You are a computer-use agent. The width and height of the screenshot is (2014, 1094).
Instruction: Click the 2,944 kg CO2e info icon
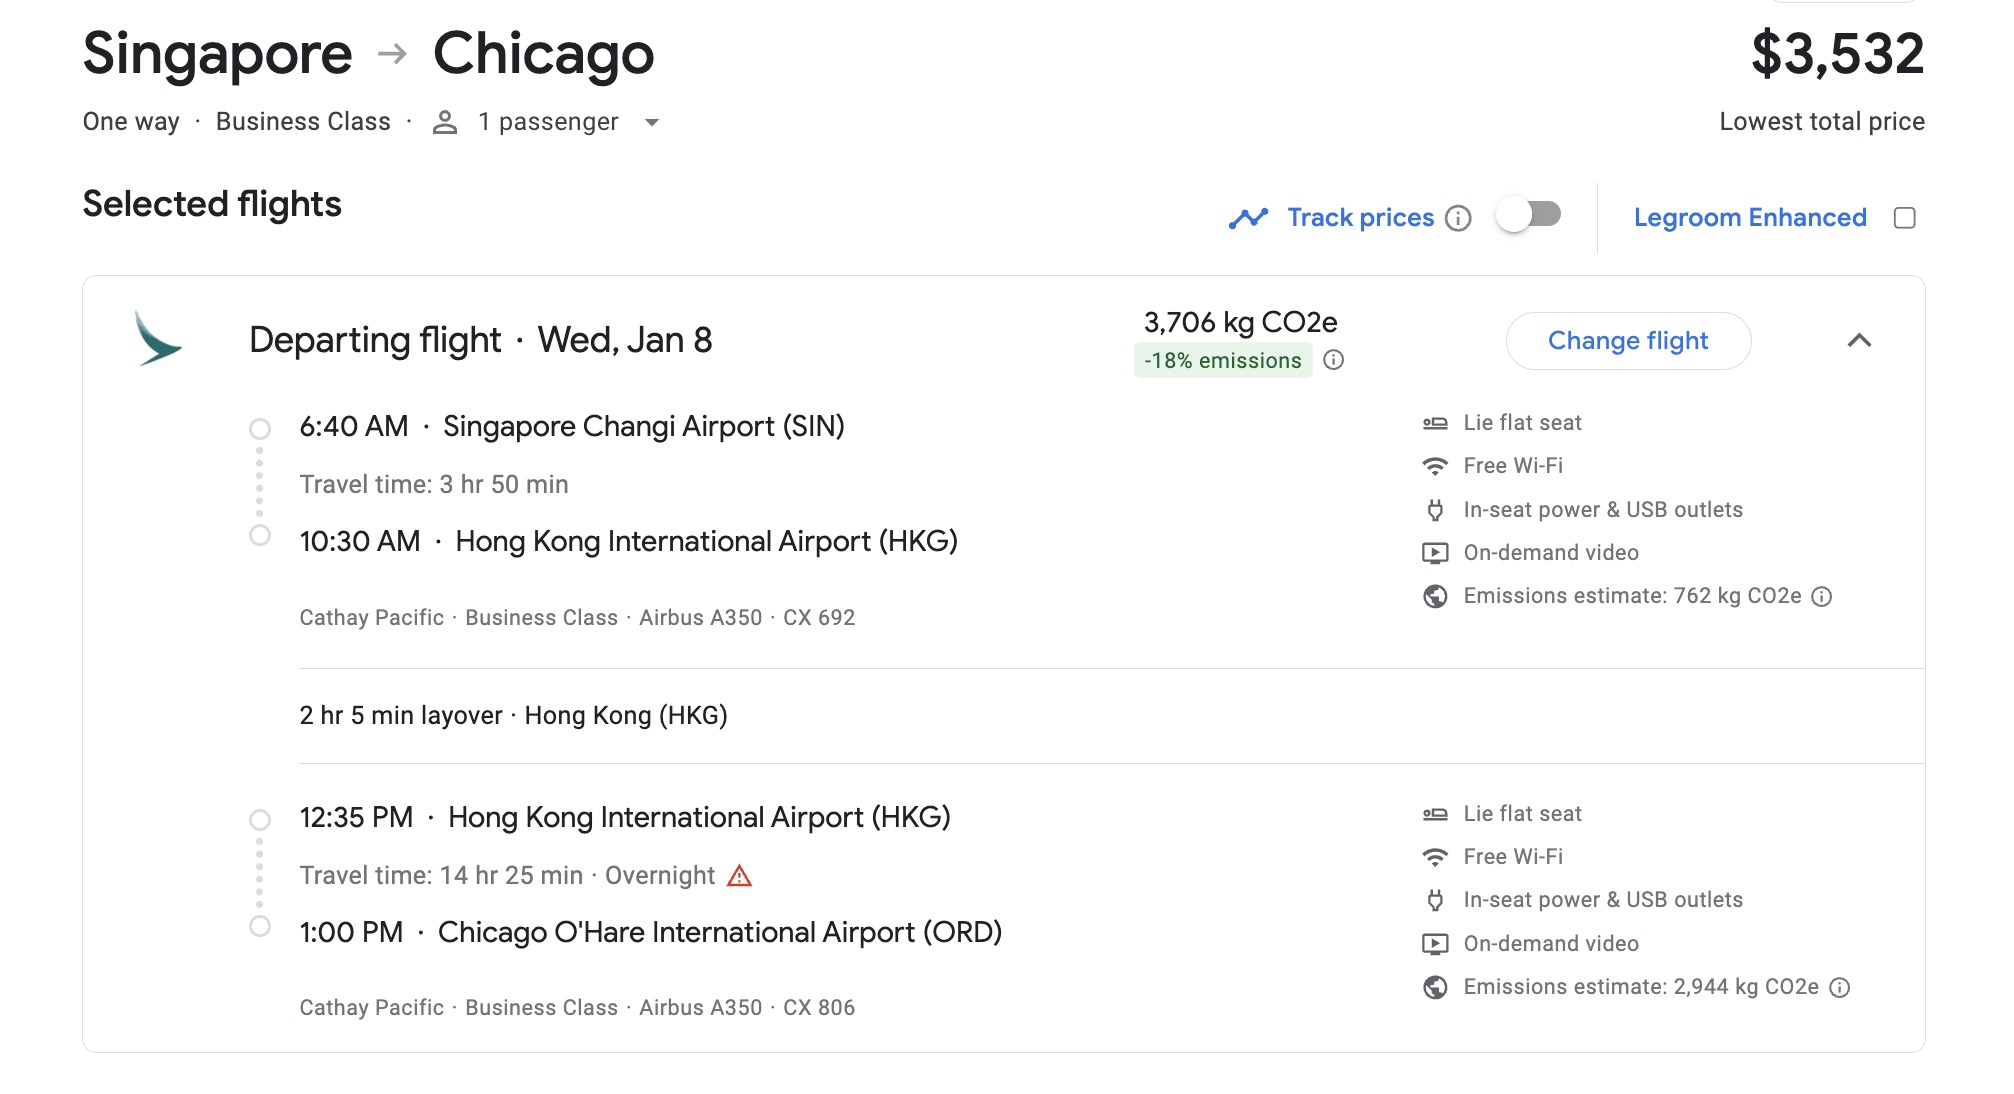tap(1840, 987)
